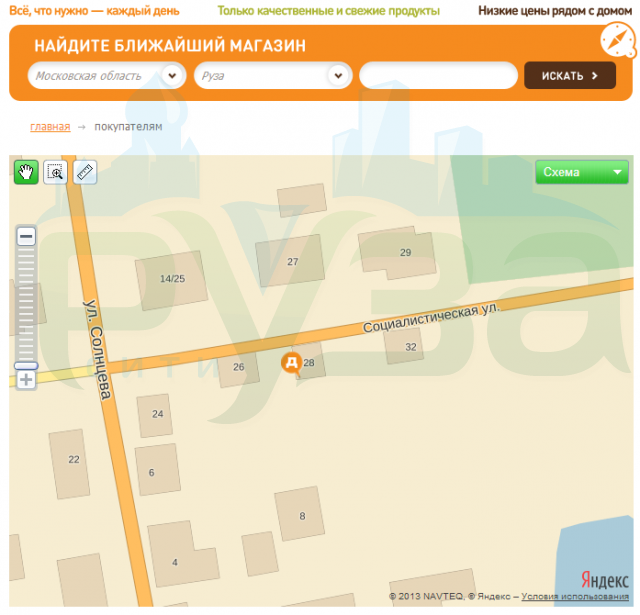Open Условия использования link
Viewport: 640px width, 615px height.
click(574, 597)
